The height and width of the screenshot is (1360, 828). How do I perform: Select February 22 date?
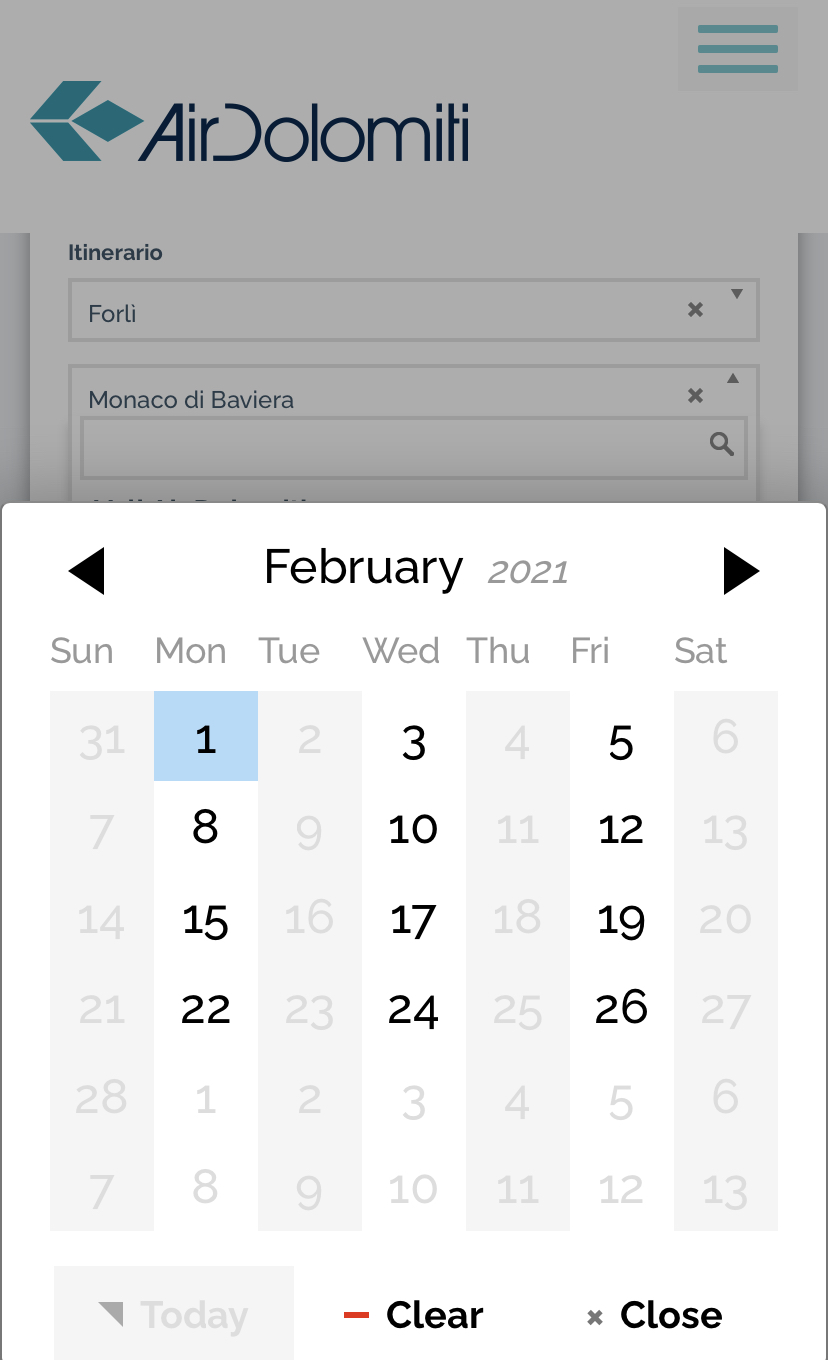point(206,1009)
